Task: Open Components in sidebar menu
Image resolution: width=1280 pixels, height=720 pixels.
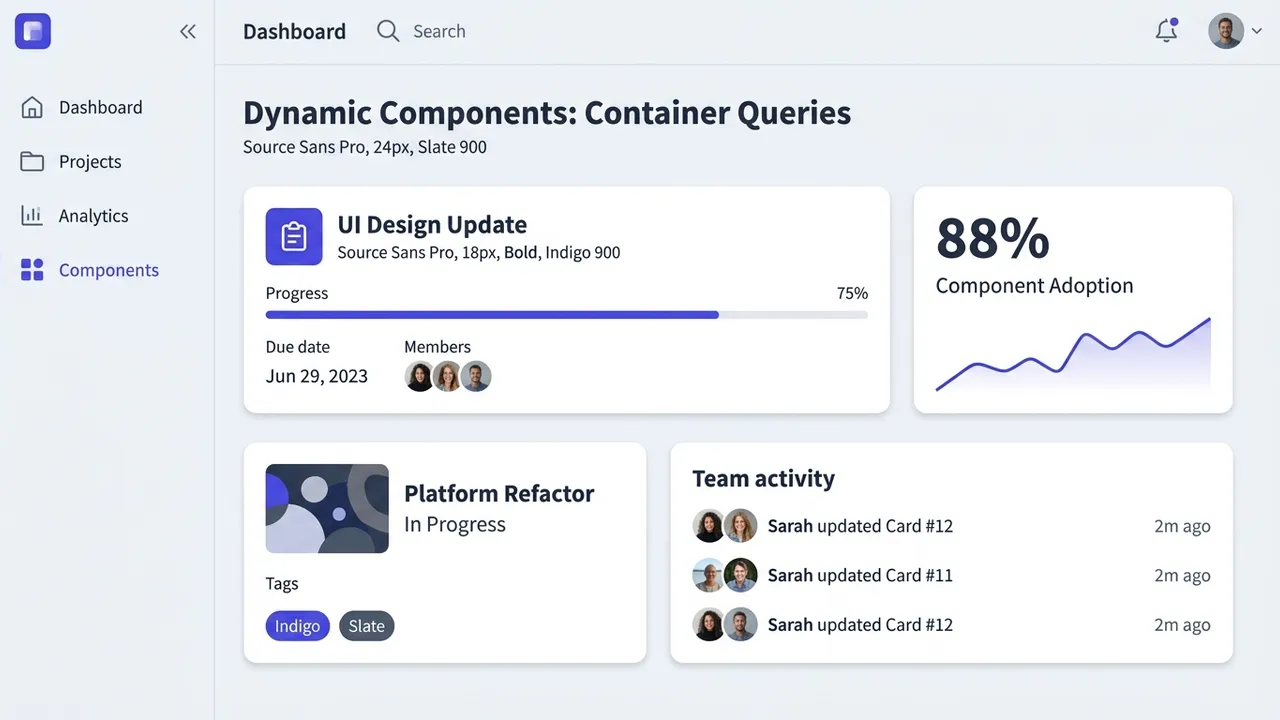Action: coord(107,269)
